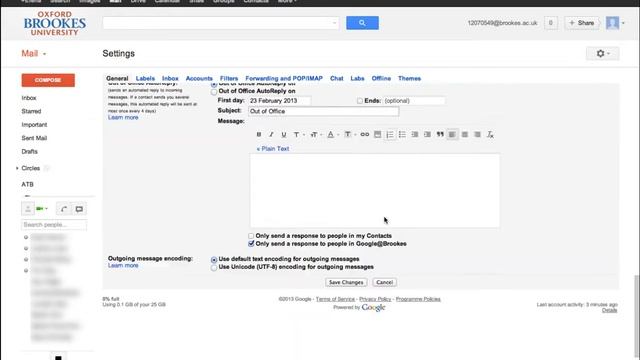The image size is (640, 360).
Task: Switch to the Labels settings tab
Action: (145, 78)
